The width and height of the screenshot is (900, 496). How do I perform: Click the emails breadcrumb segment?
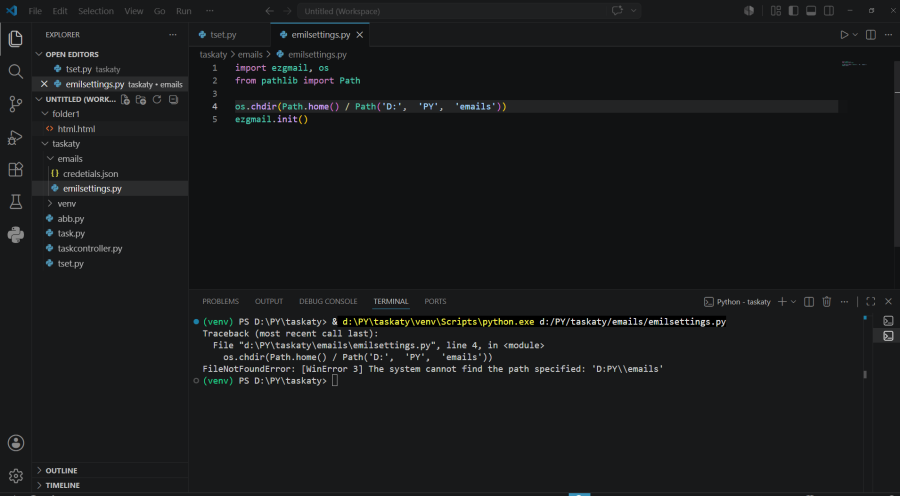(x=250, y=55)
